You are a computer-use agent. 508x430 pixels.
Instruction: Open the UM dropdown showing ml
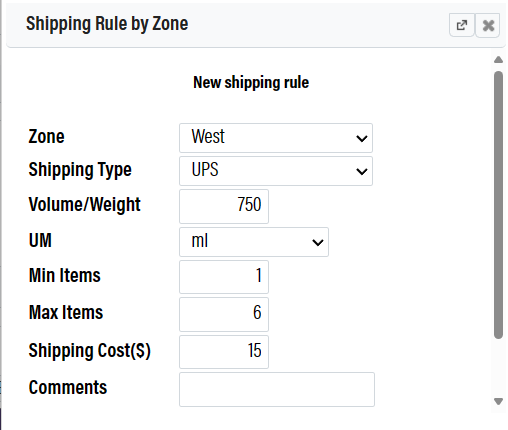254,242
